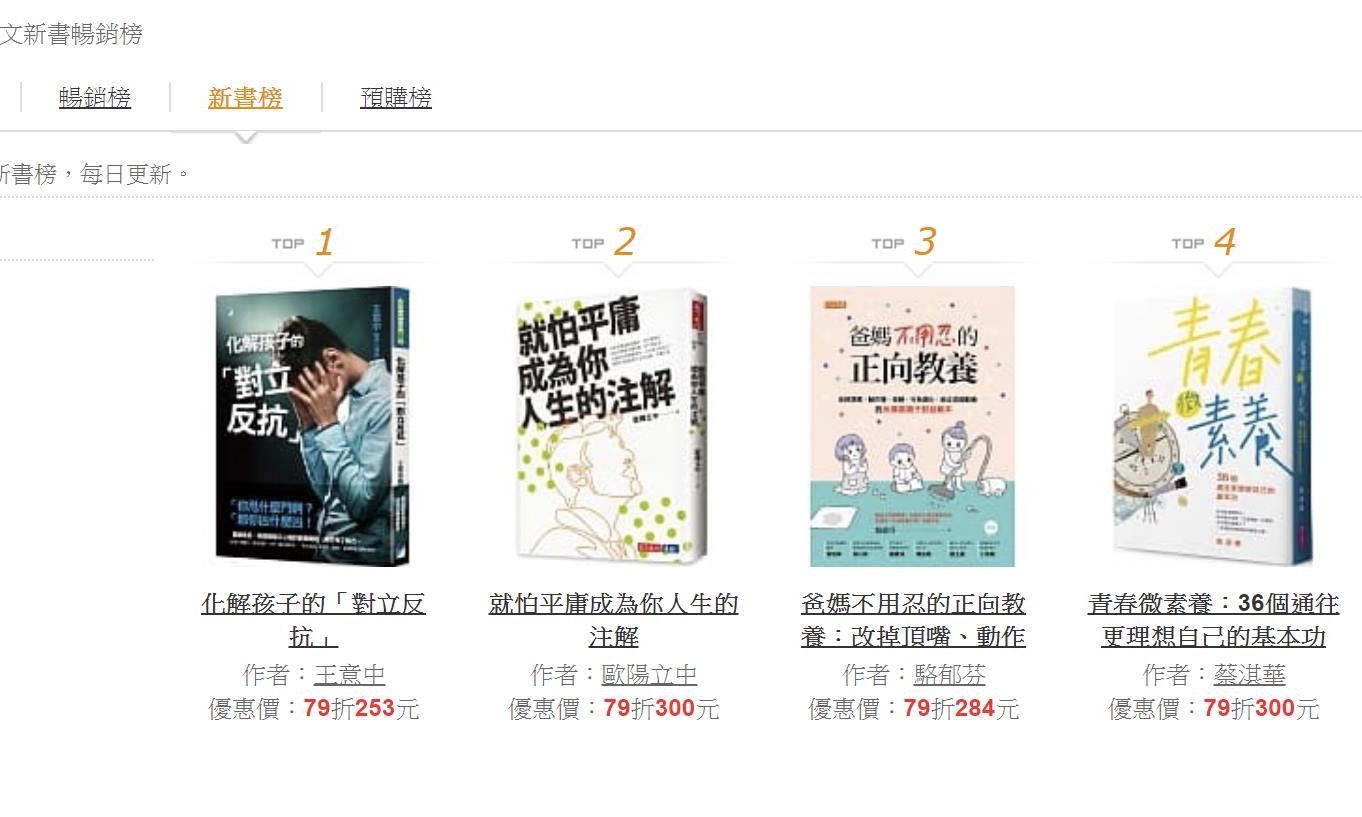
Task: Open the 青春微素養：36個通往 title link
Action: 1214,620
